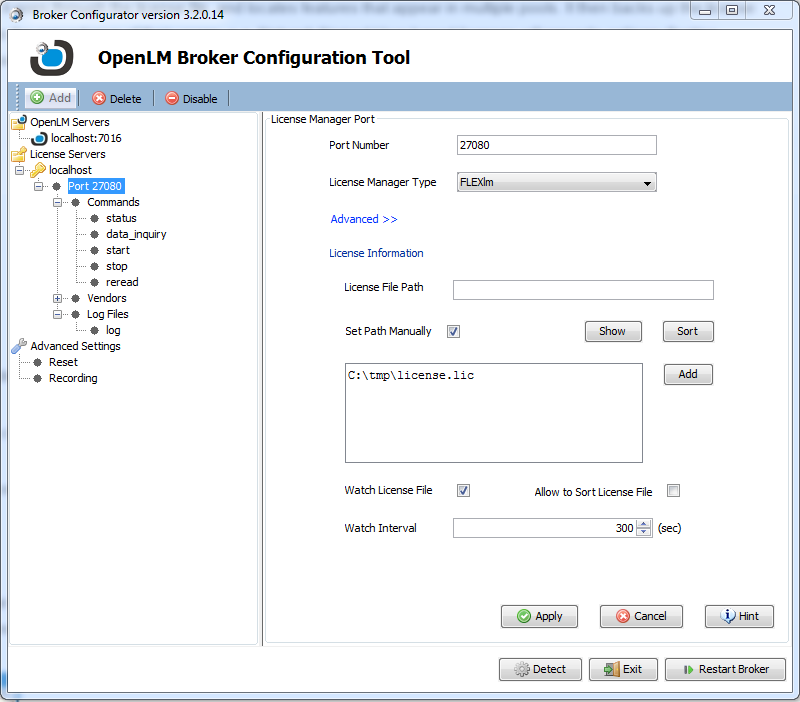The image size is (800, 702).
Task: Click the key icon beside localhost
Action: pyautogui.click(x=38, y=170)
